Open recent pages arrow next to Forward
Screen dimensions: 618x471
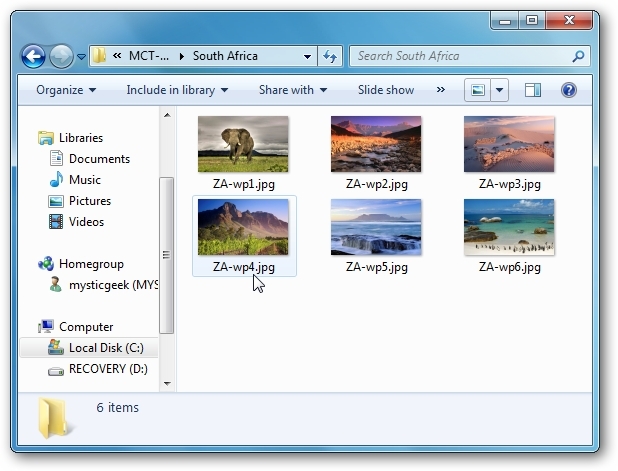point(81,57)
